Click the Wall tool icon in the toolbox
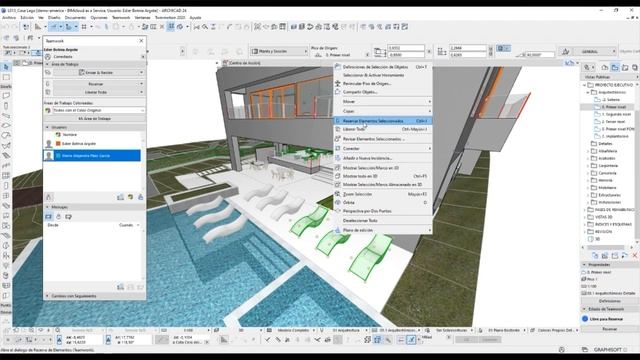 tap(6, 96)
